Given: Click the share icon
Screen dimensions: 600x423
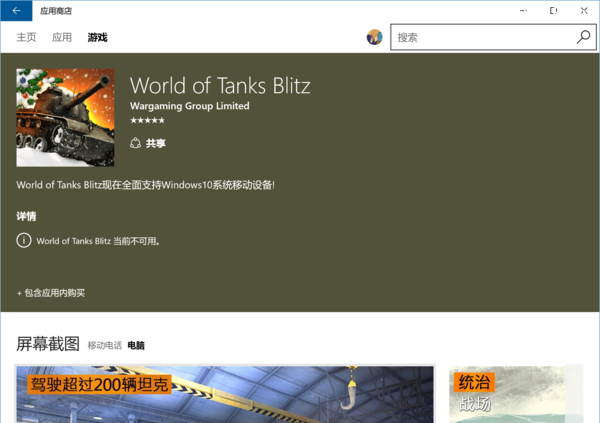Looking at the screenshot, I should click(x=135, y=143).
